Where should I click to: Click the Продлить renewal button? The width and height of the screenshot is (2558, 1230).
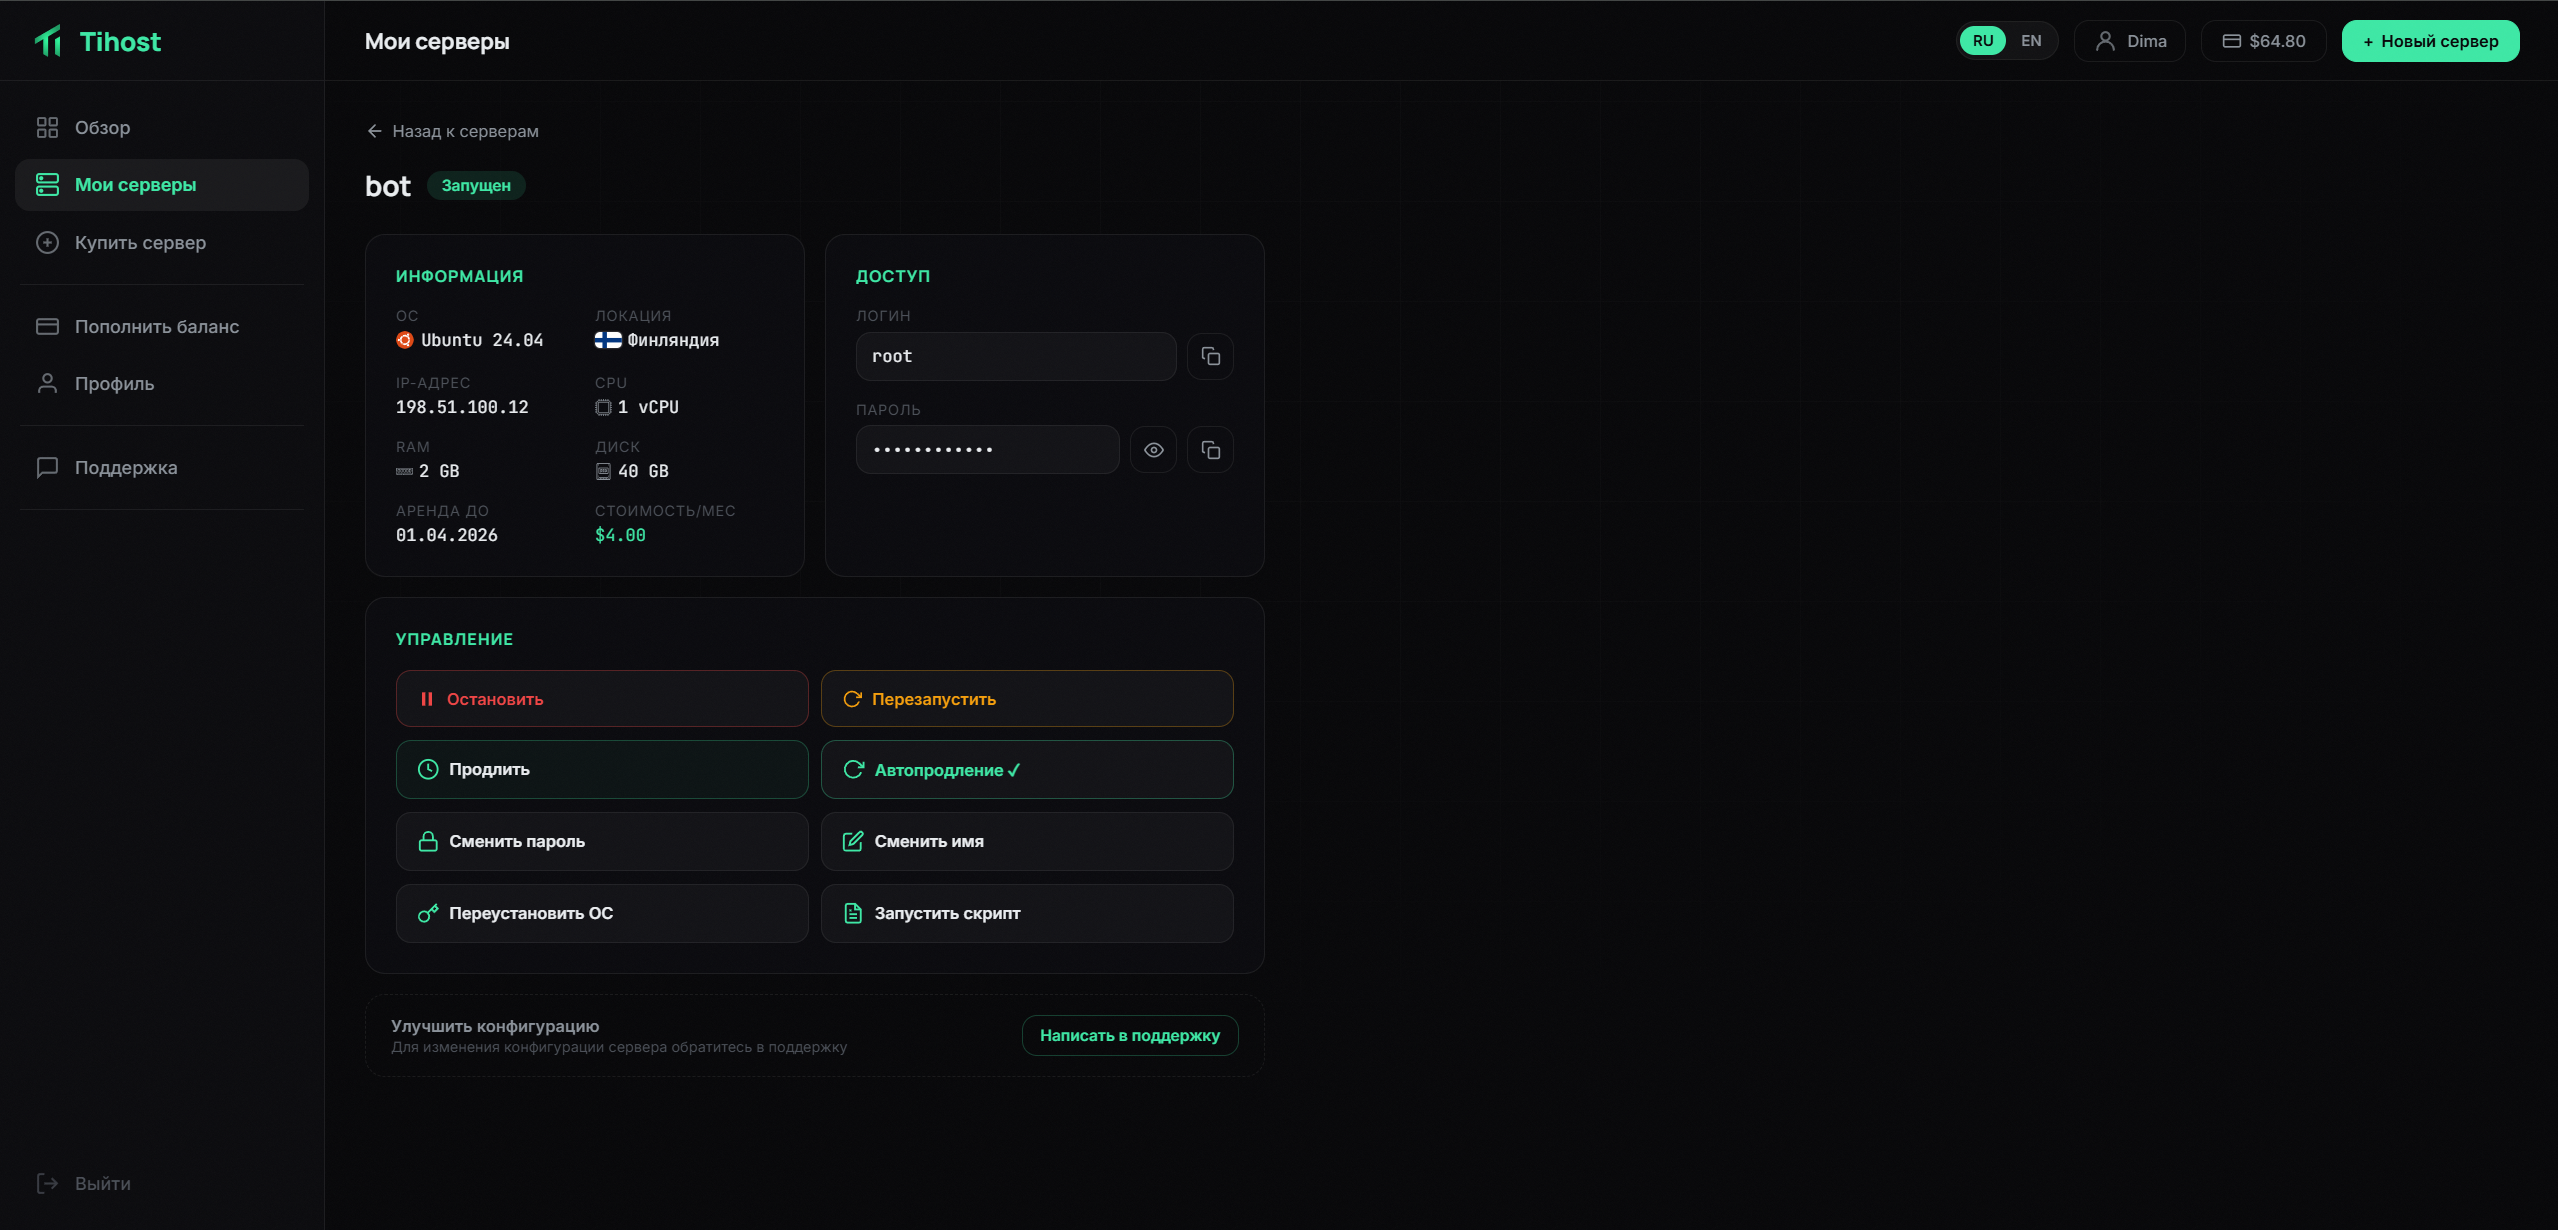pyautogui.click(x=602, y=769)
